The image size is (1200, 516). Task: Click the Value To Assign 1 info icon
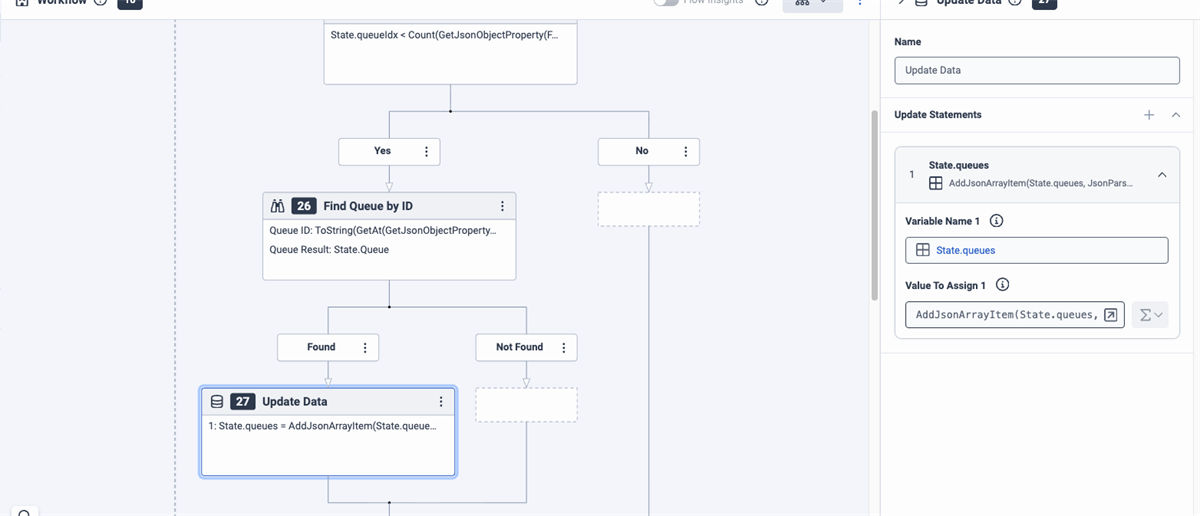pyautogui.click(x=1002, y=285)
